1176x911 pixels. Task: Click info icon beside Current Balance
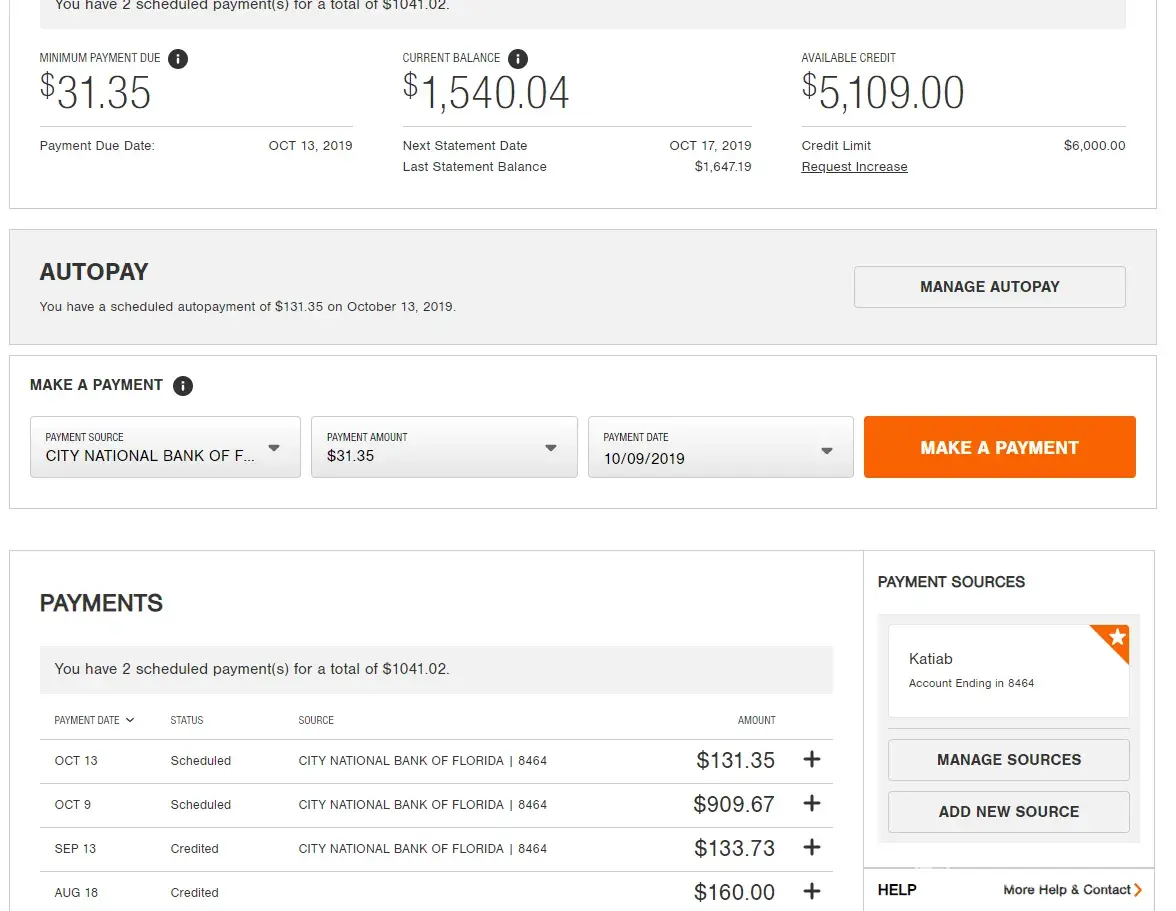(x=517, y=59)
